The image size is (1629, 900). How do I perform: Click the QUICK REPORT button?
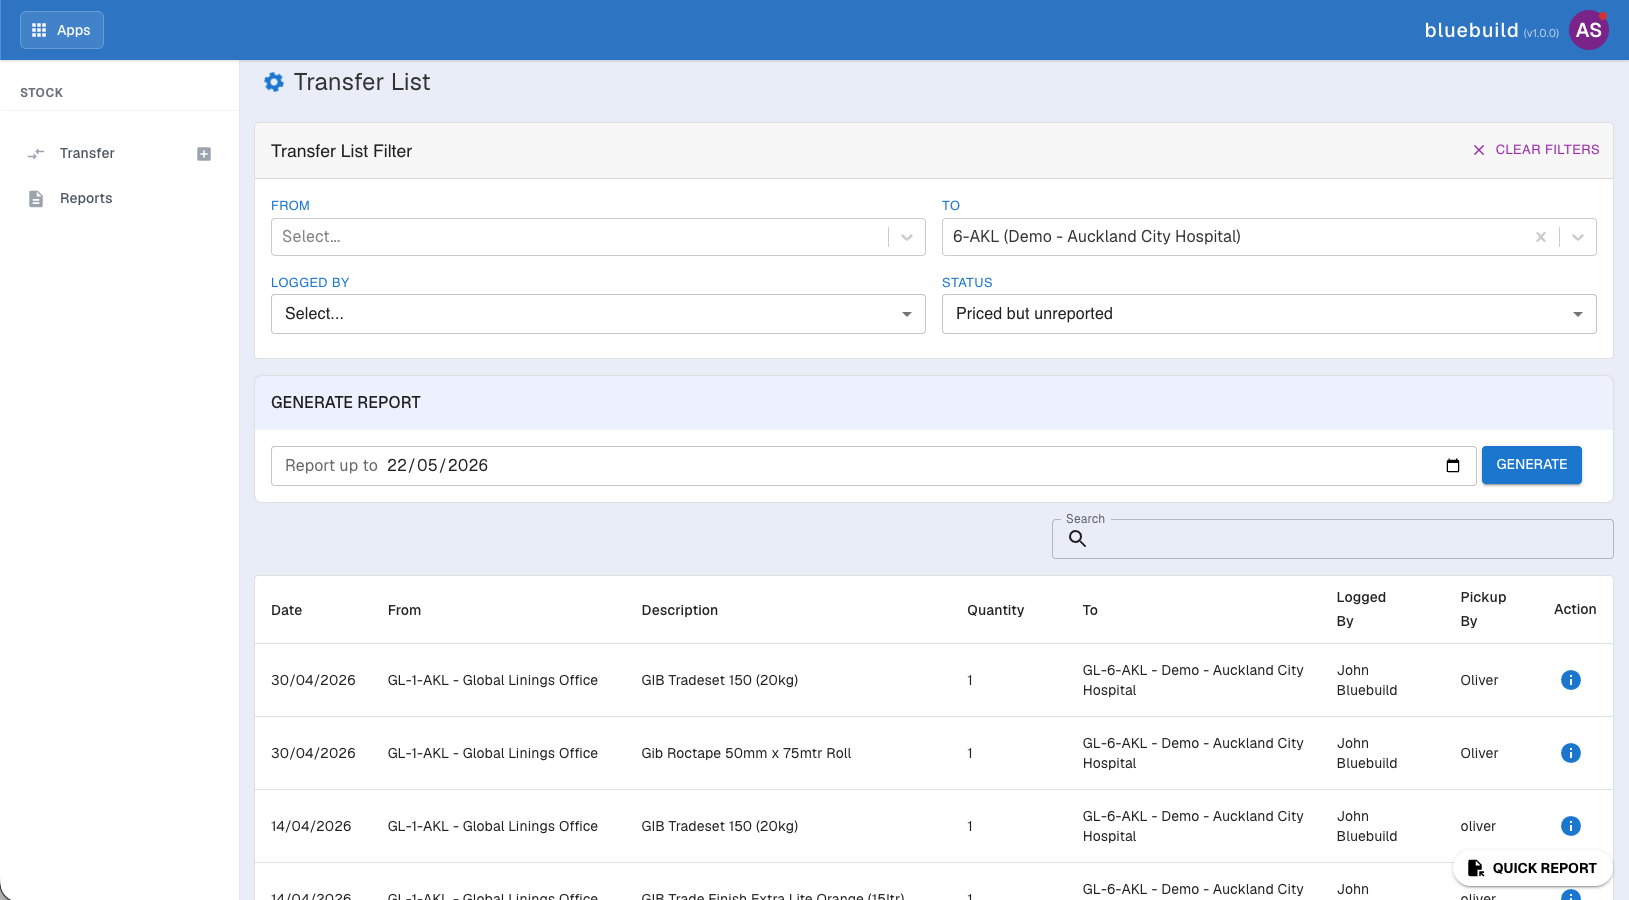click(1532, 868)
